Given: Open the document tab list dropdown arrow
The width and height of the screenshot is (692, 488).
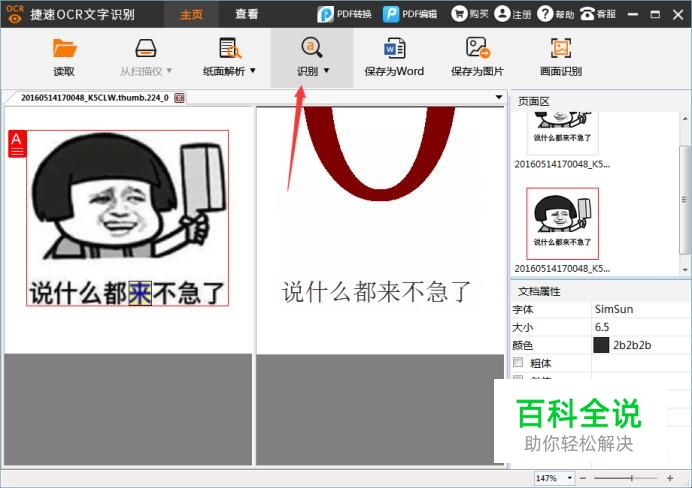Looking at the screenshot, I should click(x=499, y=97).
